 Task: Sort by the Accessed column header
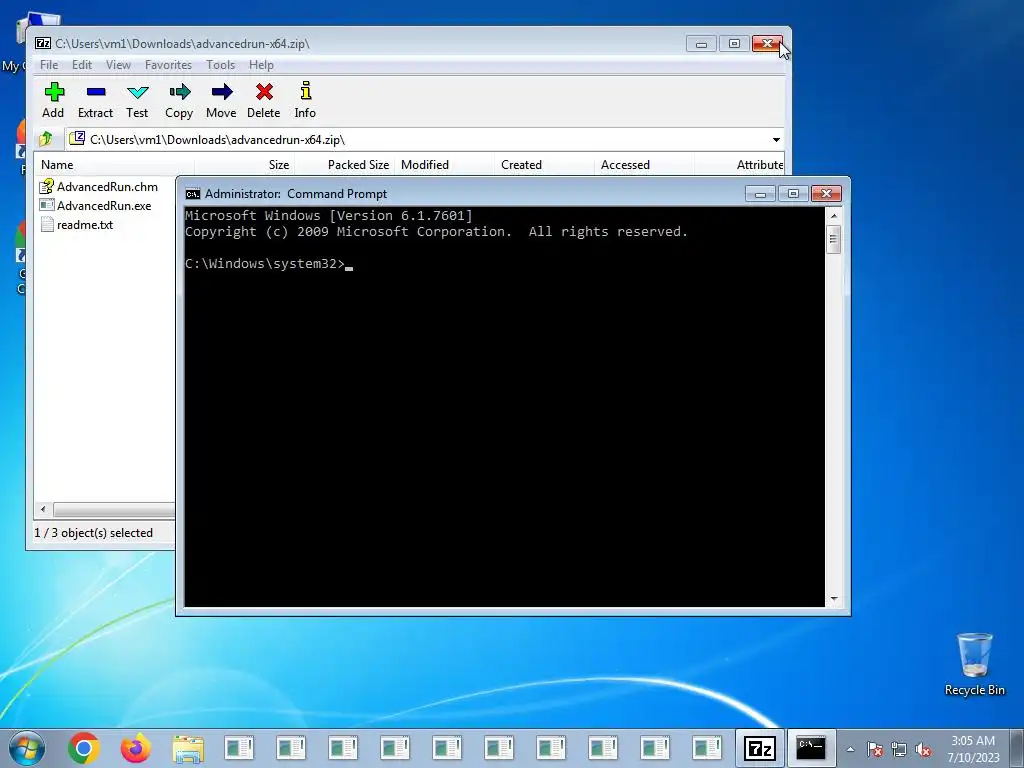tap(644, 165)
